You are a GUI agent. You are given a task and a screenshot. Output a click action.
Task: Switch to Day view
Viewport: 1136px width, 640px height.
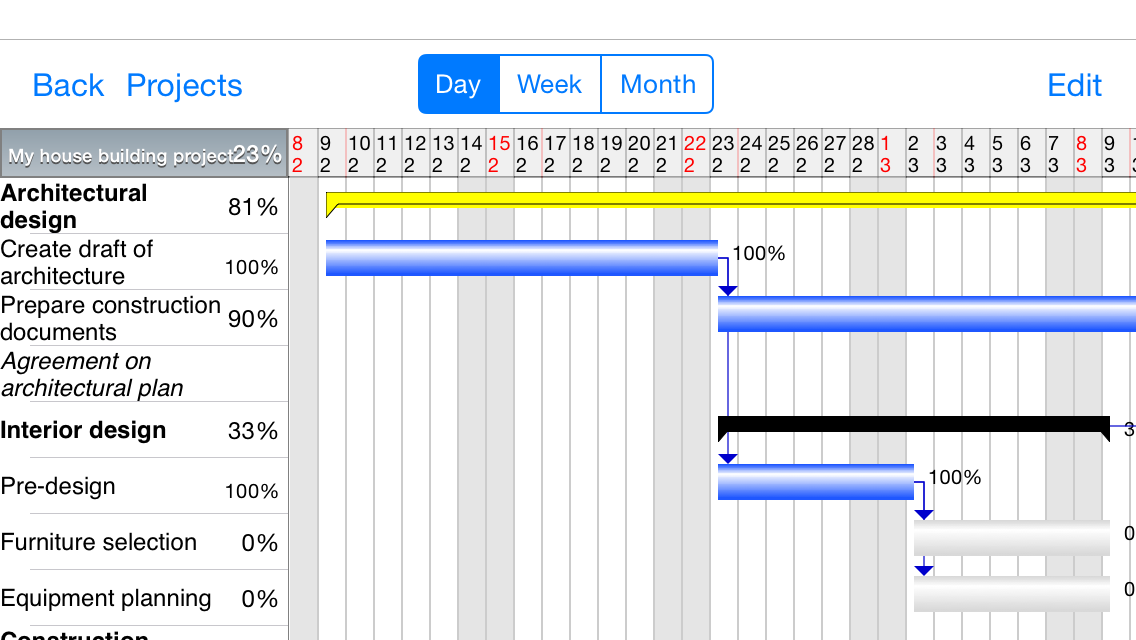point(458,85)
